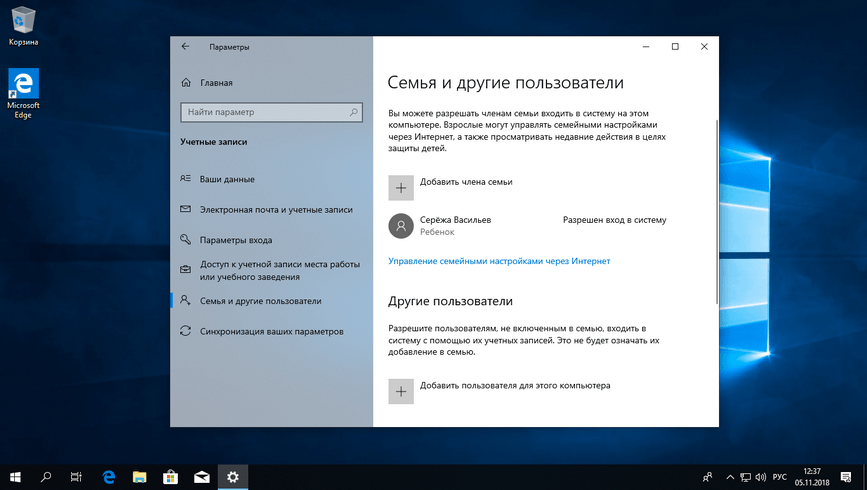Image resolution: width=867 pixels, height=490 pixels.
Task: Maximize the Параметры window
Action: [x=675, y=47]
